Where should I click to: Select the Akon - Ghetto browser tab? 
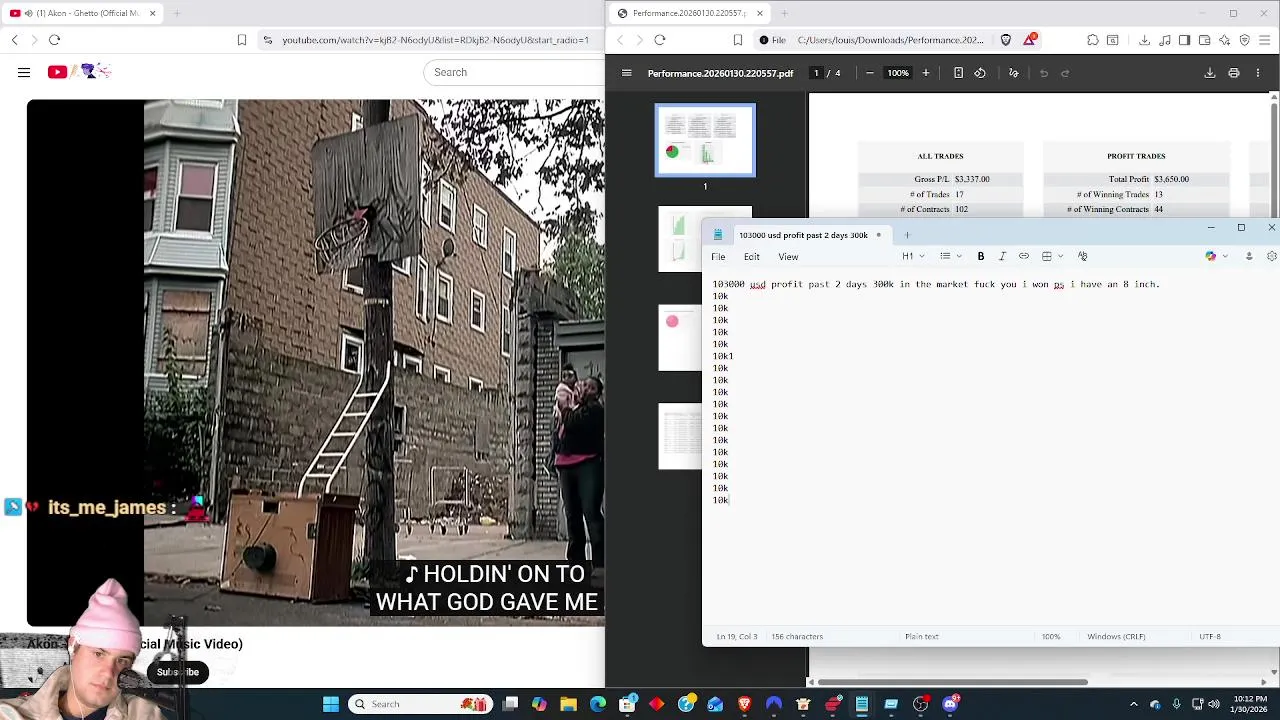82,13
